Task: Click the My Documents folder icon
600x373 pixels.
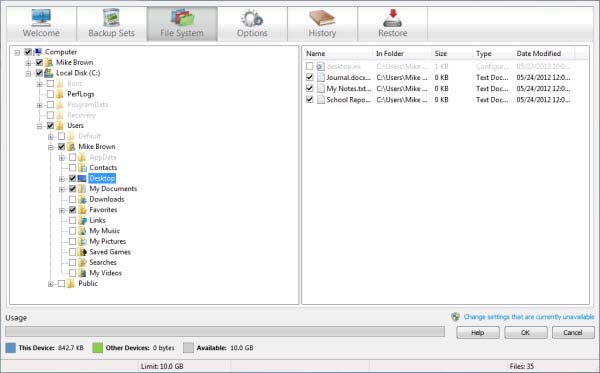Action: [x=82, y=189]
